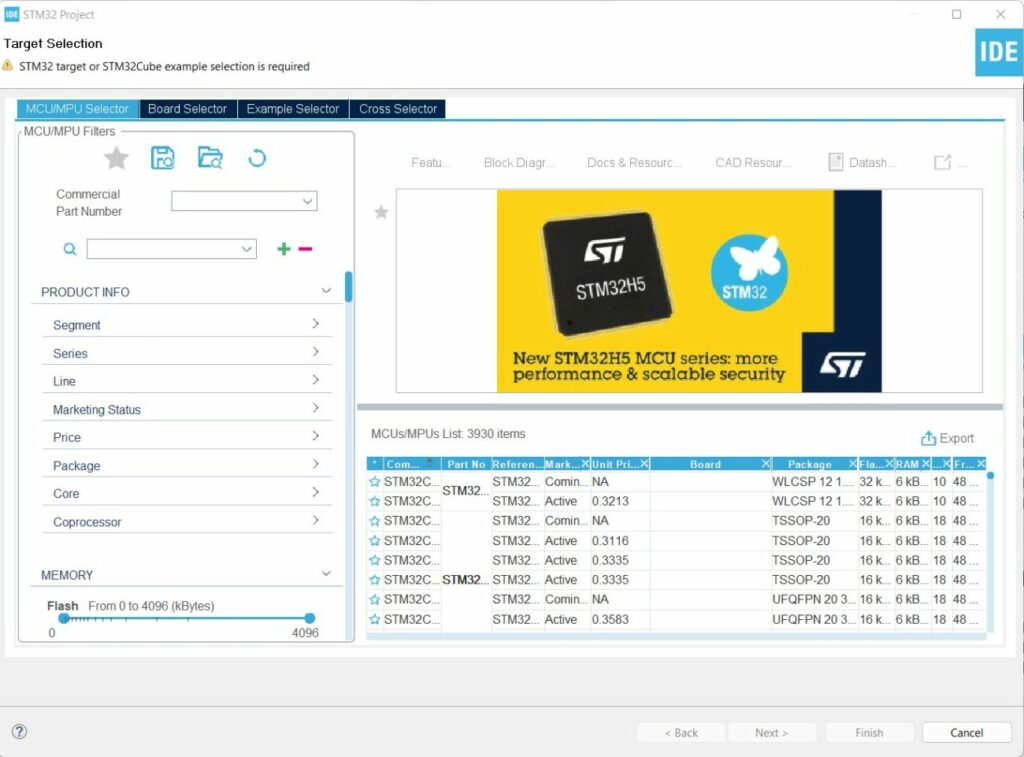Switch to the Board Selector tab
The image size is (1024, 757).
(187, 109)
